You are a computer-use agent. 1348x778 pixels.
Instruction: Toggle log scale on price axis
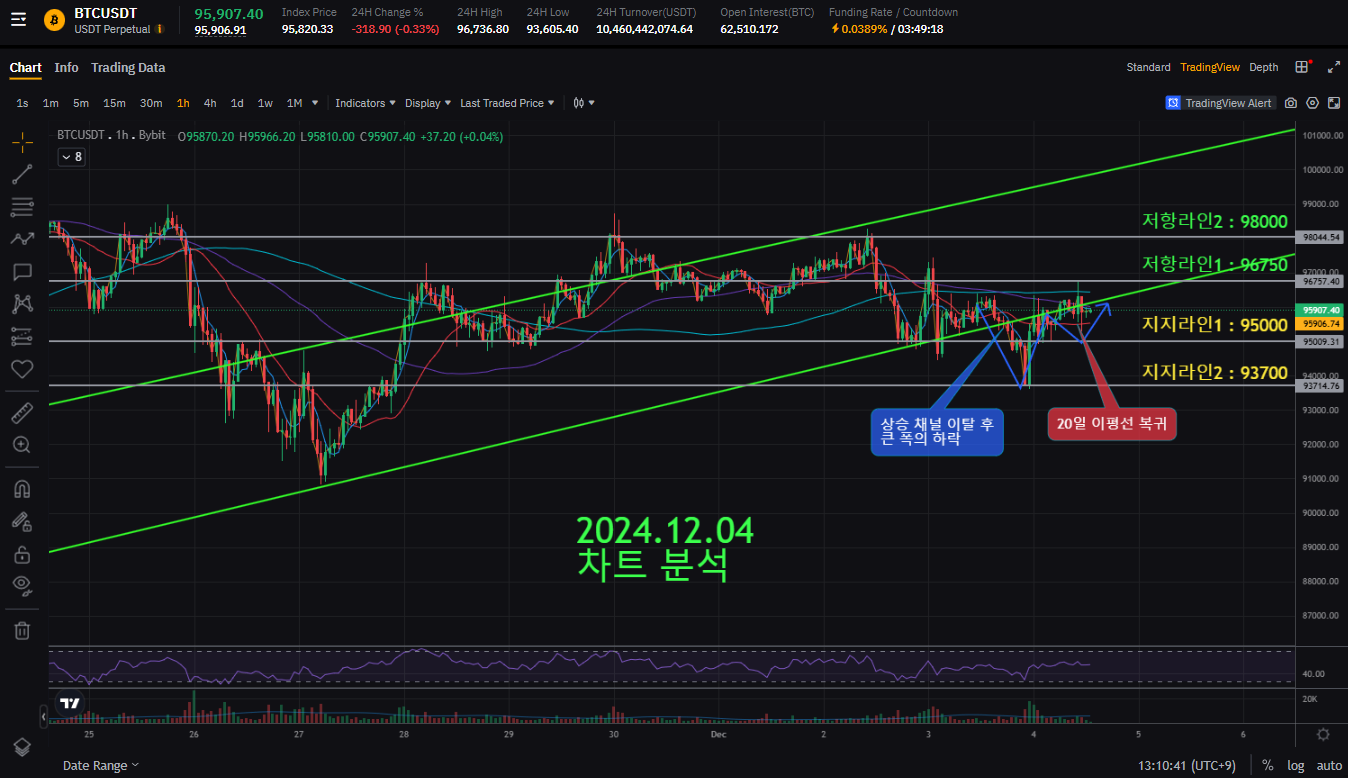tap(1296, 765)
